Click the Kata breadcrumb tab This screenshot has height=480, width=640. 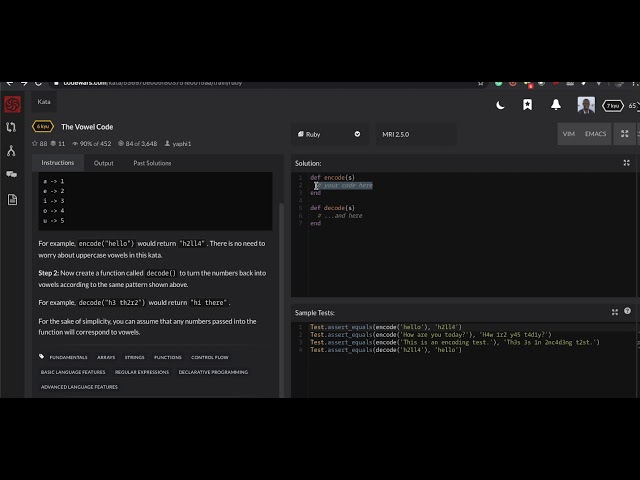(44, 102)
